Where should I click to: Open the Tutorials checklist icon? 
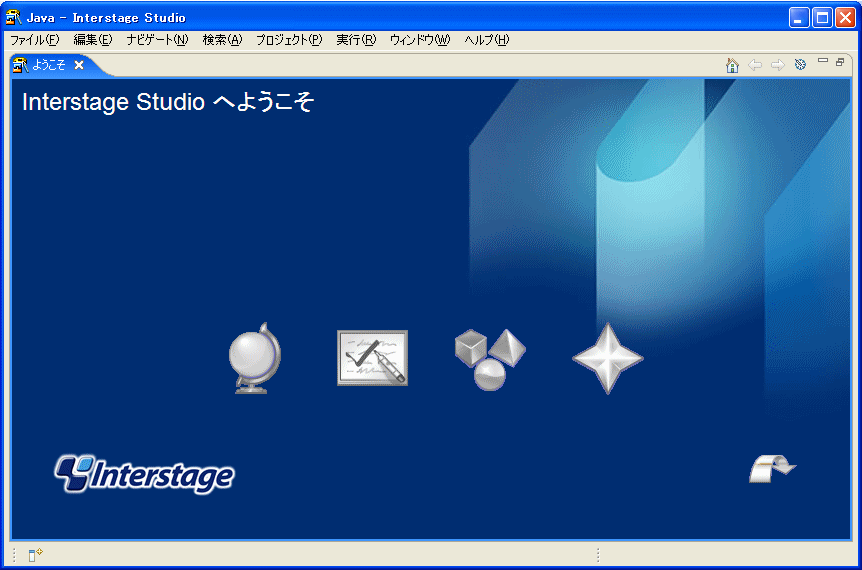(372, 358)
